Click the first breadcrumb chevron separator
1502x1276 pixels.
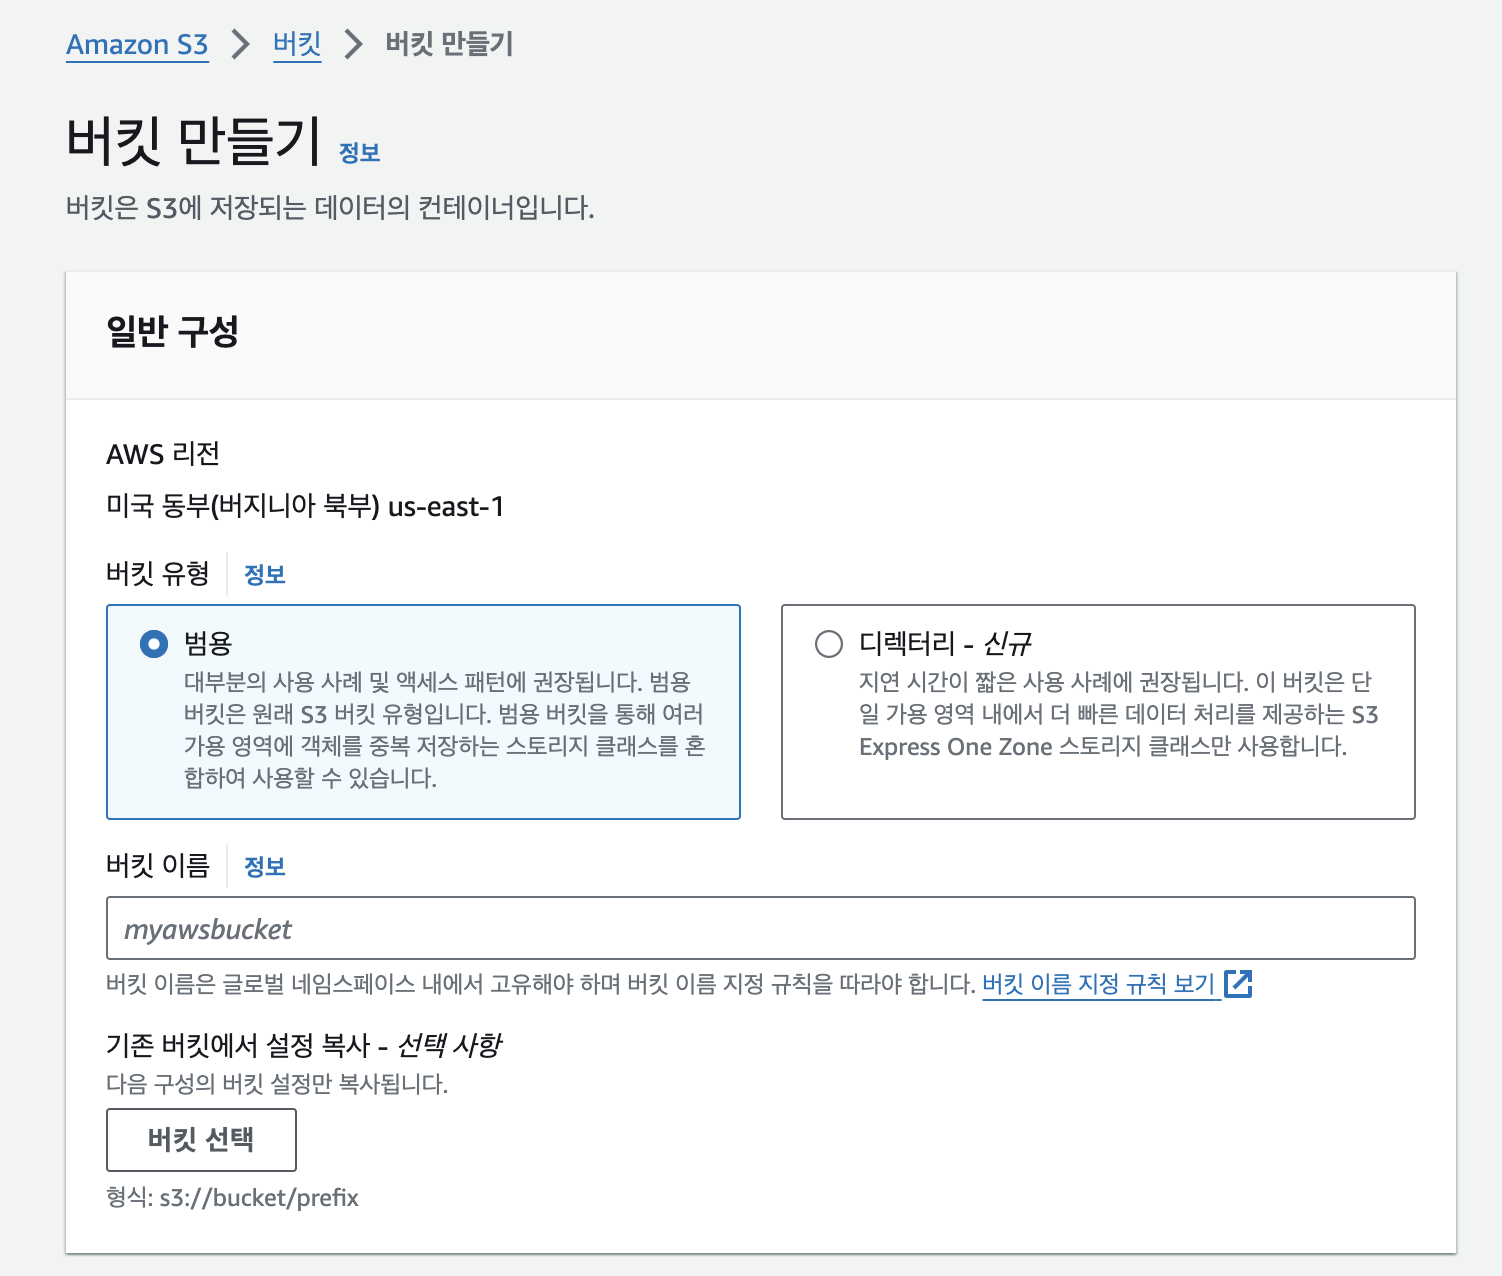click(240, 45)
